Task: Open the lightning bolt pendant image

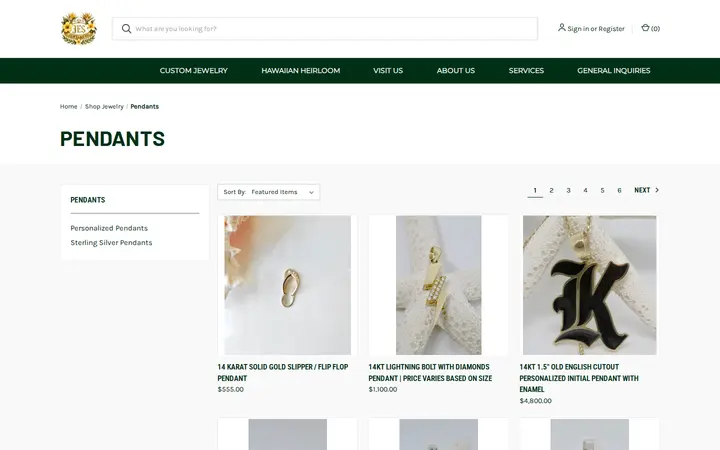Action: pos(439,285)
